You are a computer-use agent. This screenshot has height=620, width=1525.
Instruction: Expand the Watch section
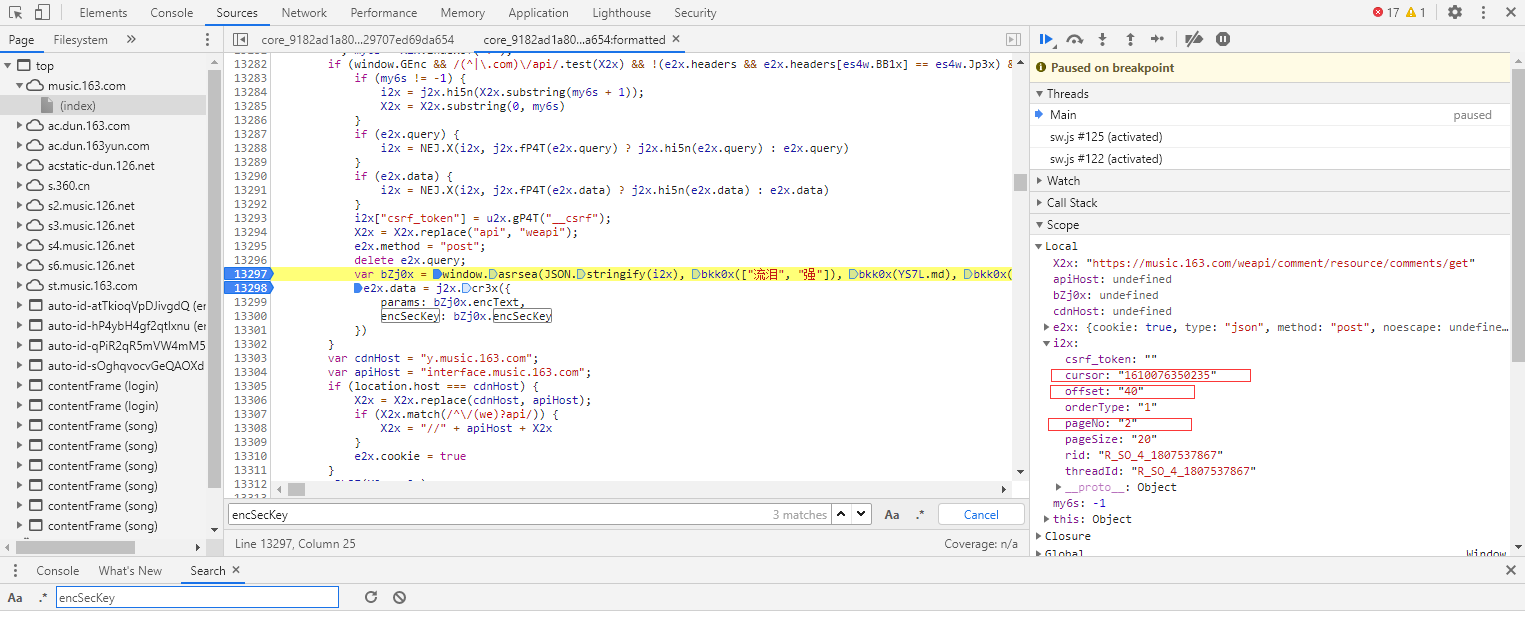pyautogui.click(x=1063, y=181)
